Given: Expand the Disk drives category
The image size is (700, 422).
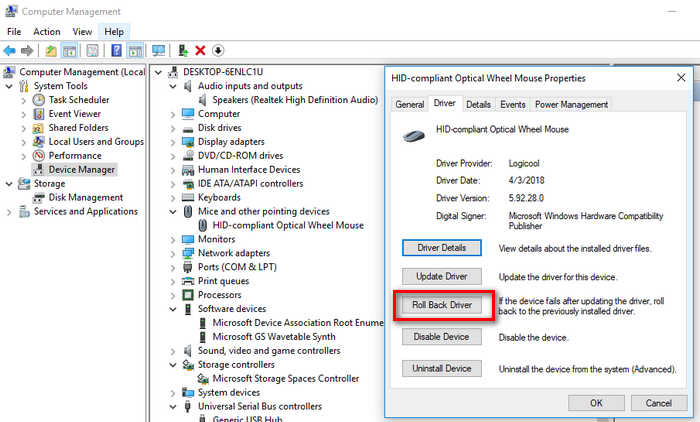Looking at the screenshot, I should coord(173,128).
